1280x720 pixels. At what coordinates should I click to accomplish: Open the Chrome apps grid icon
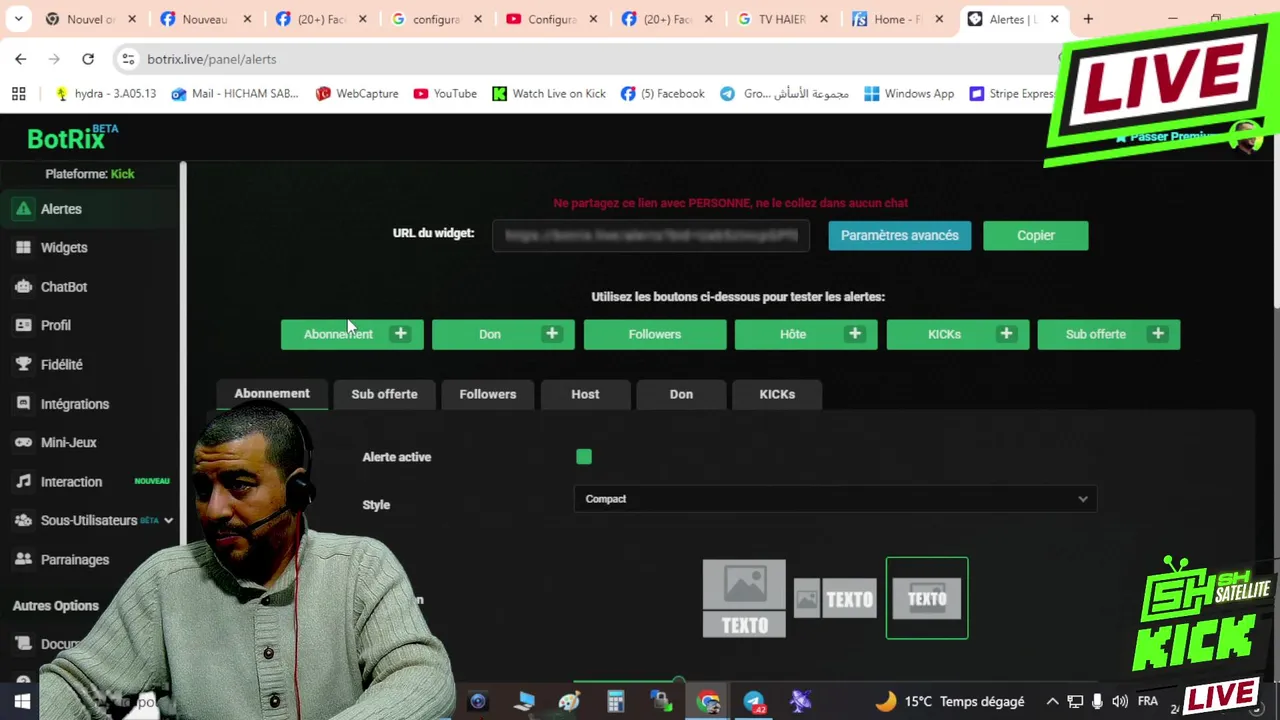tap(18, 93)
